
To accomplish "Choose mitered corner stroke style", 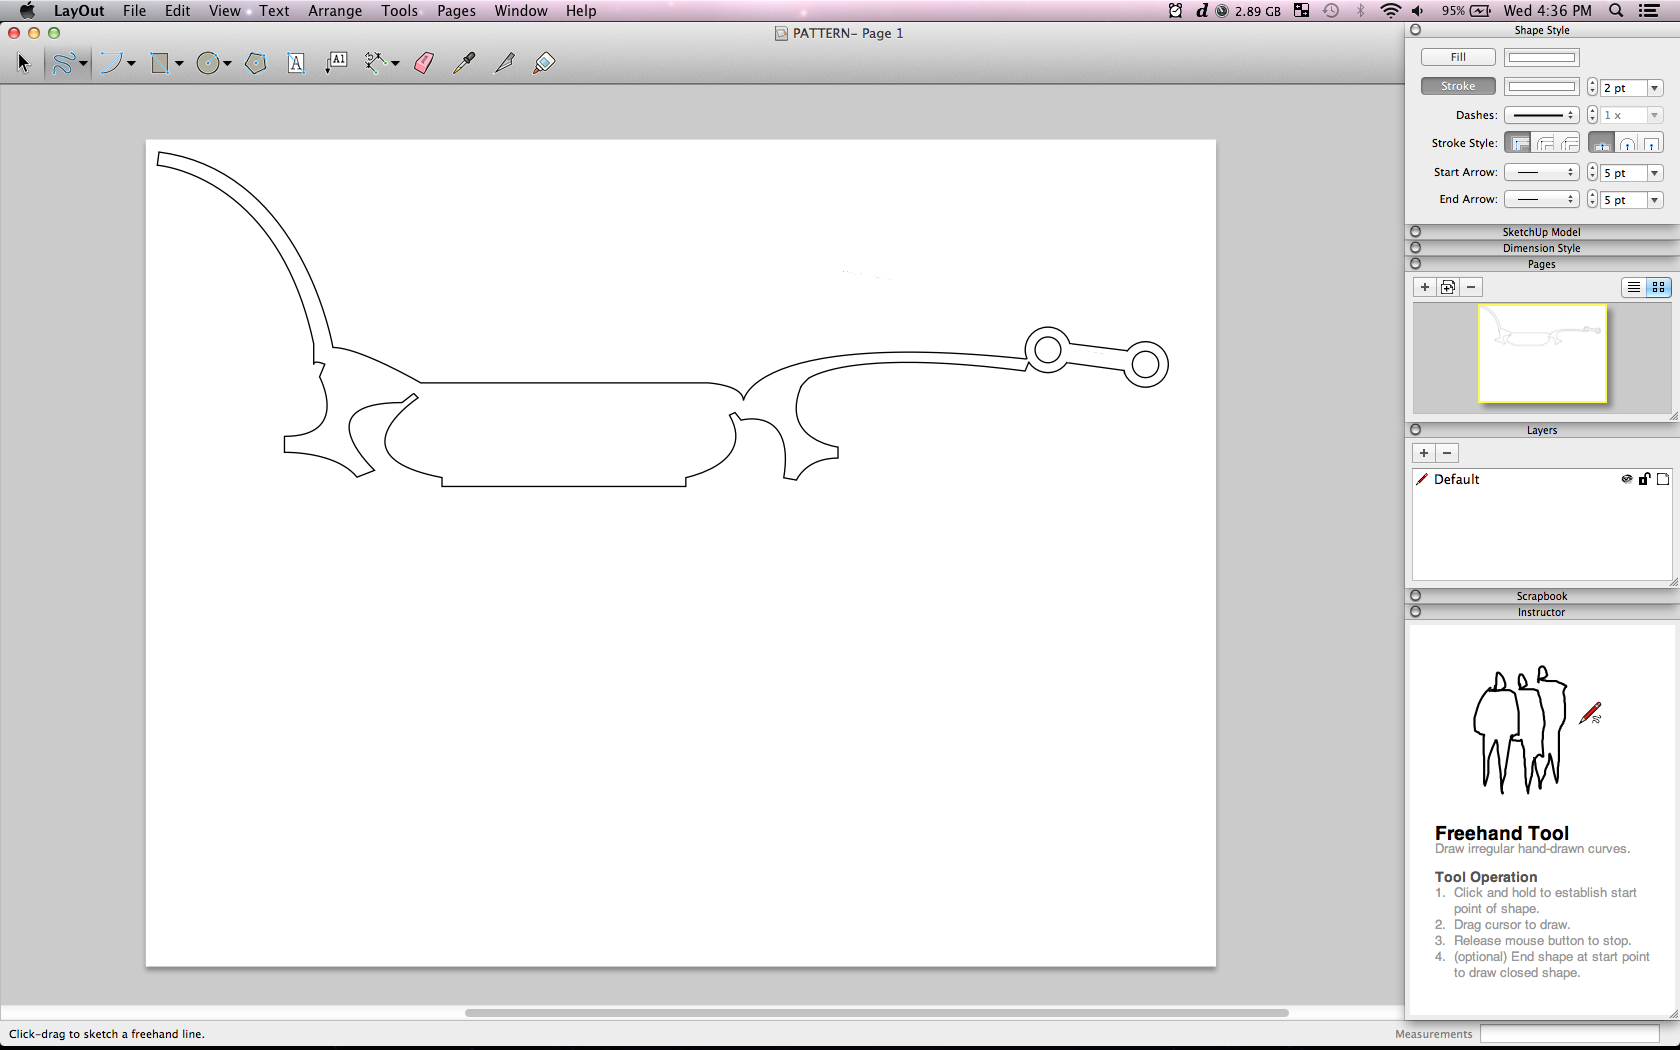I will coord(1520,143).
